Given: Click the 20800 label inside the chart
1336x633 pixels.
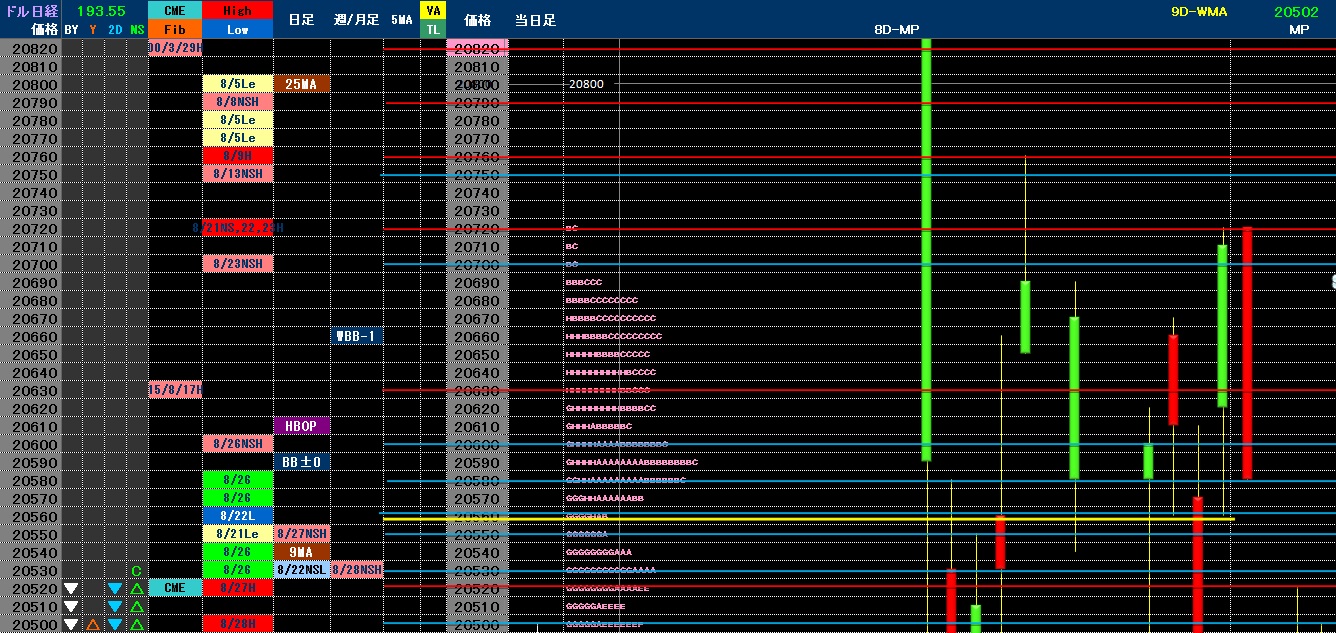Looking at the screenshot, I should (x=586, y=85).
